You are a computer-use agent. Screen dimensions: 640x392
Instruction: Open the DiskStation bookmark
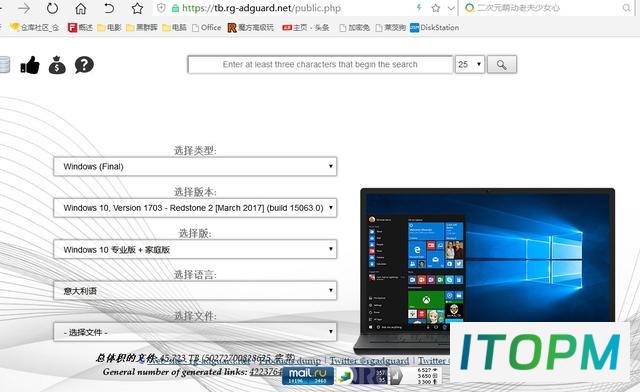click(435, 28)
